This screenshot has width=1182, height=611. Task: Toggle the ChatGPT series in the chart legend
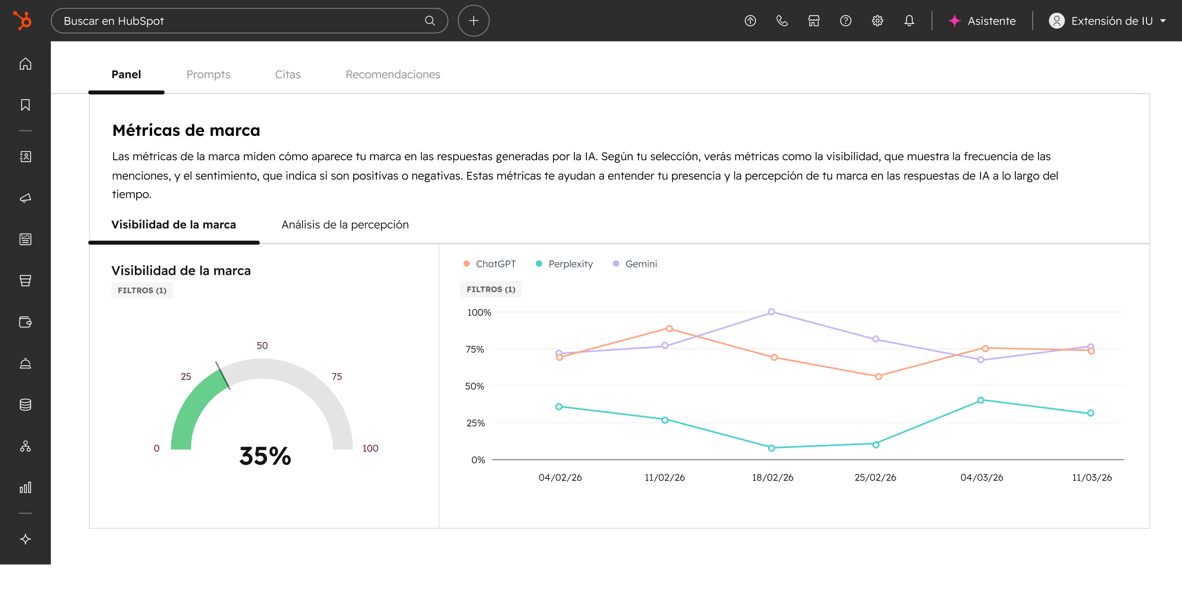490,263
